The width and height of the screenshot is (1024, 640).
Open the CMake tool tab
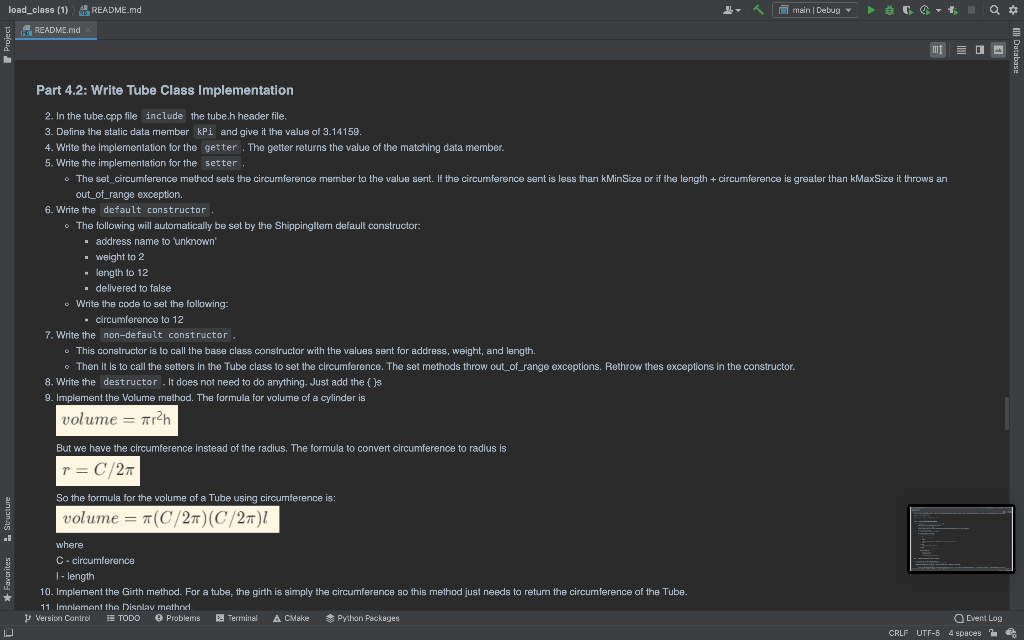coord(291,618)
